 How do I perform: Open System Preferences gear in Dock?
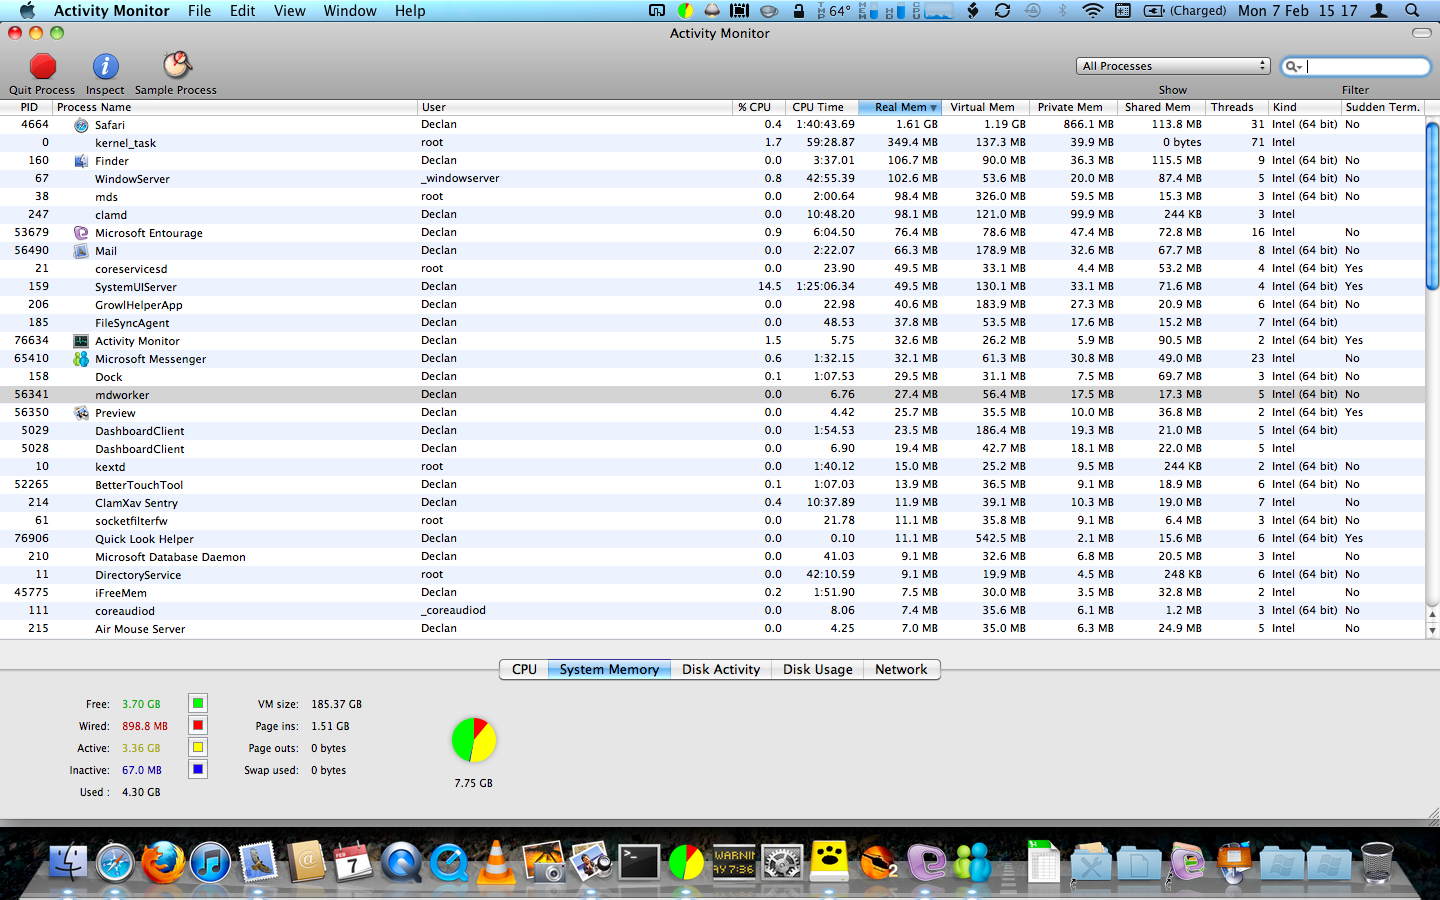782,862
